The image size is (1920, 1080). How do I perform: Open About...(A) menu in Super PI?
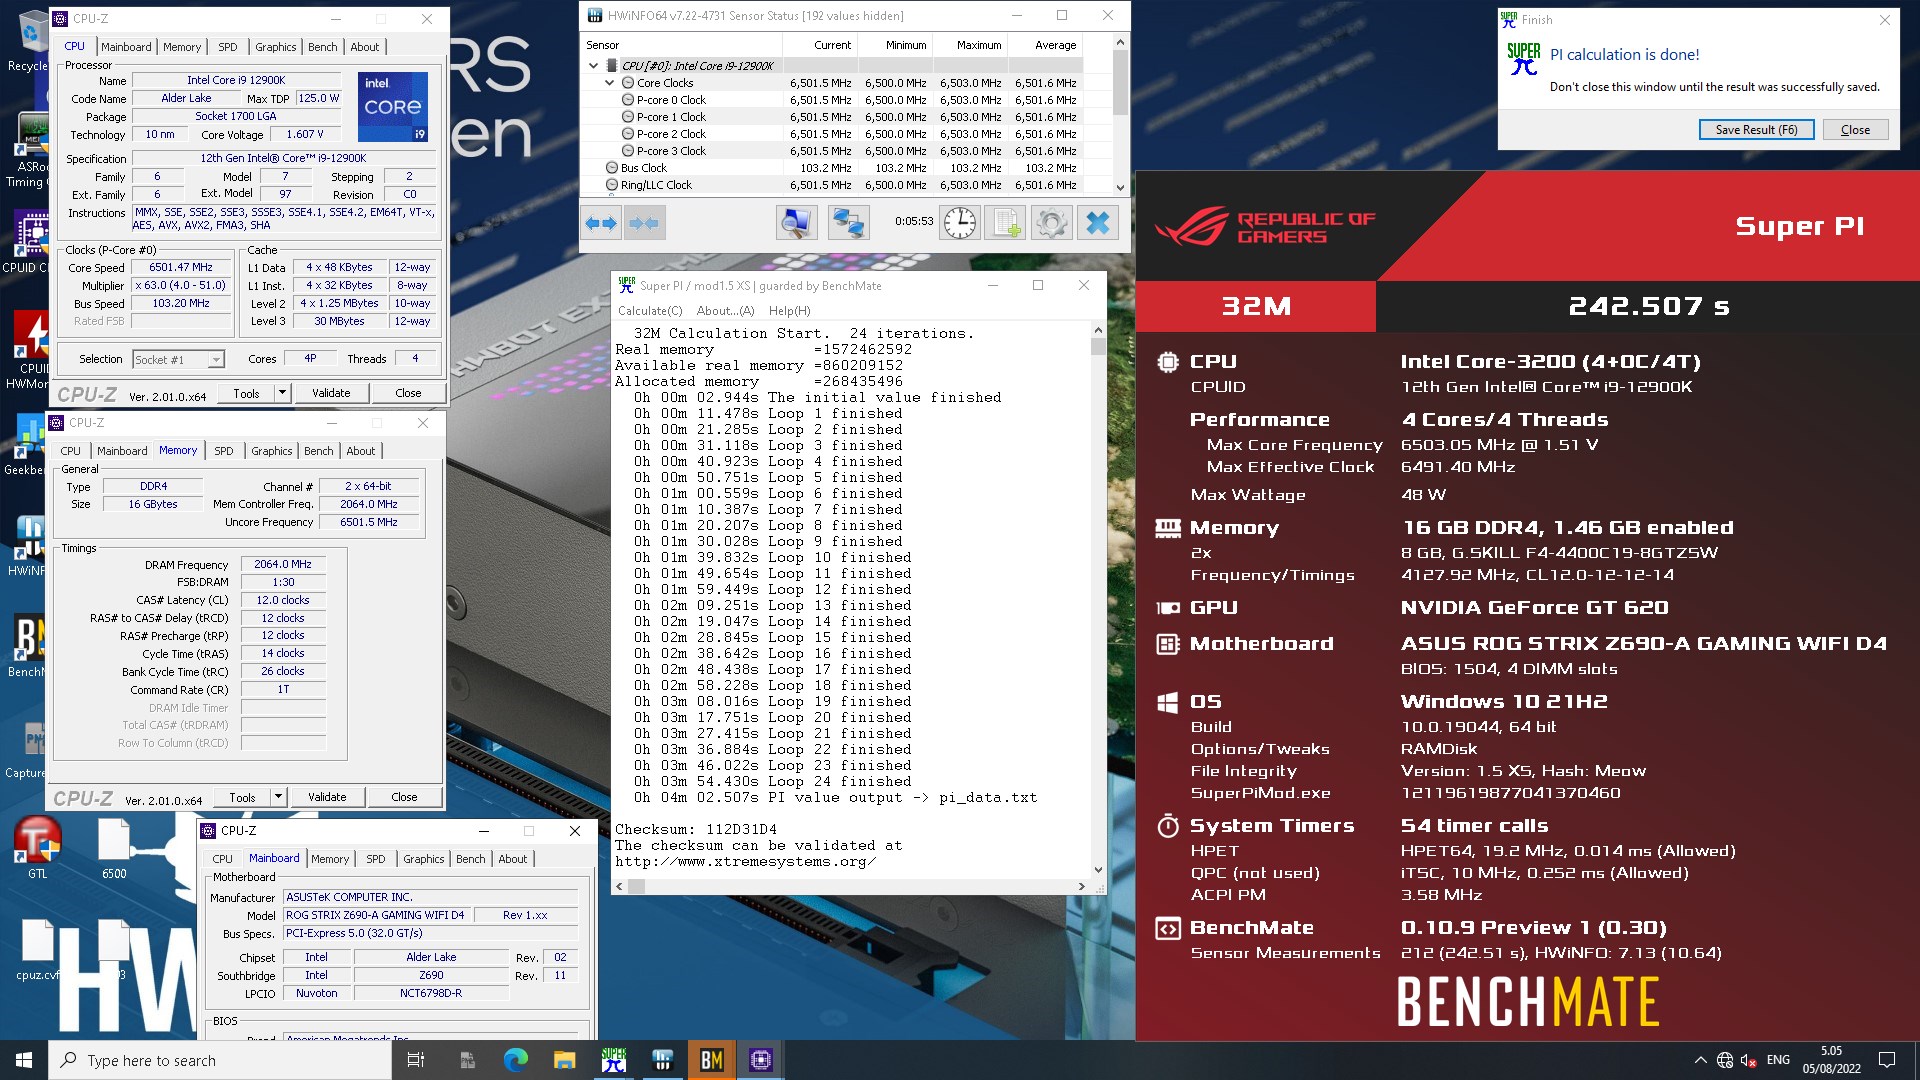(725, 311)
